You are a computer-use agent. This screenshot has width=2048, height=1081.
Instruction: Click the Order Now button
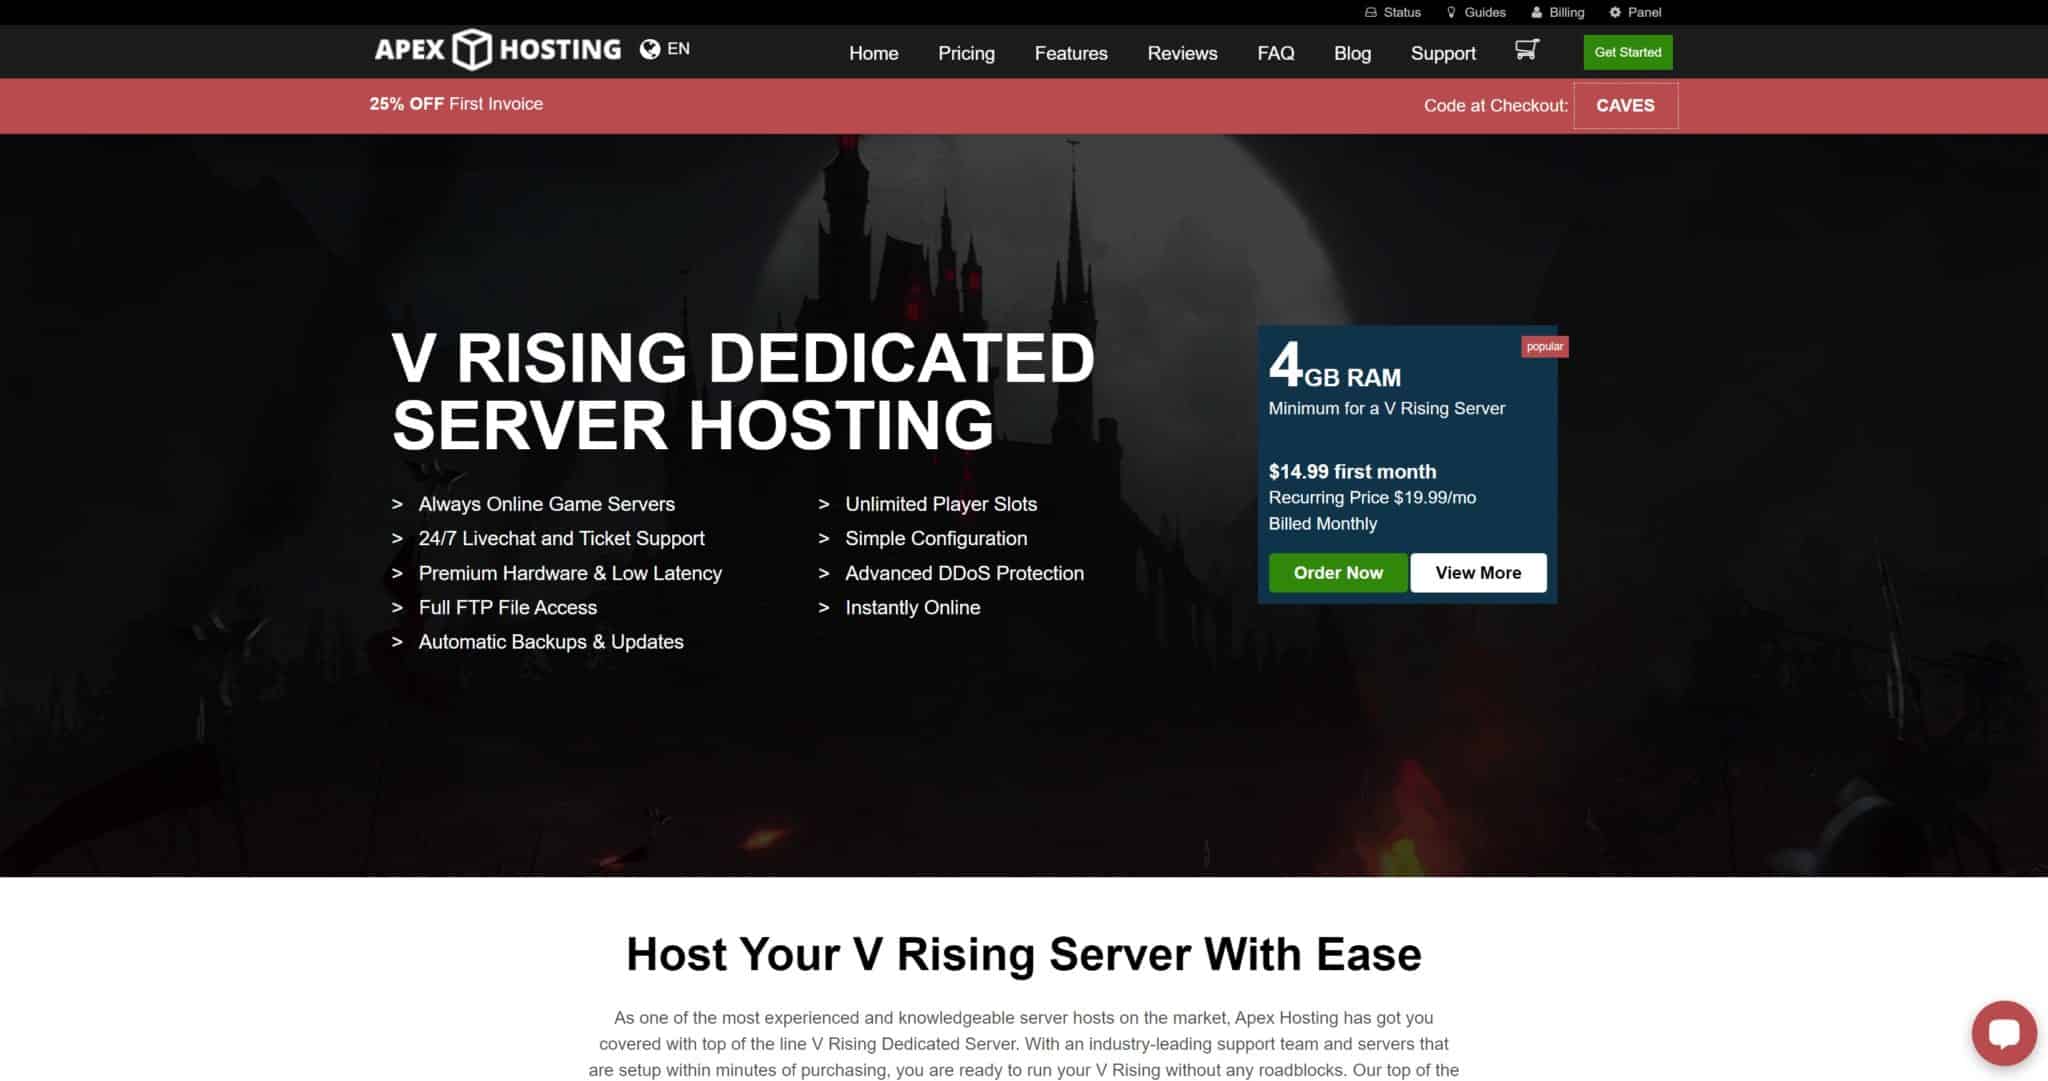1338,573
